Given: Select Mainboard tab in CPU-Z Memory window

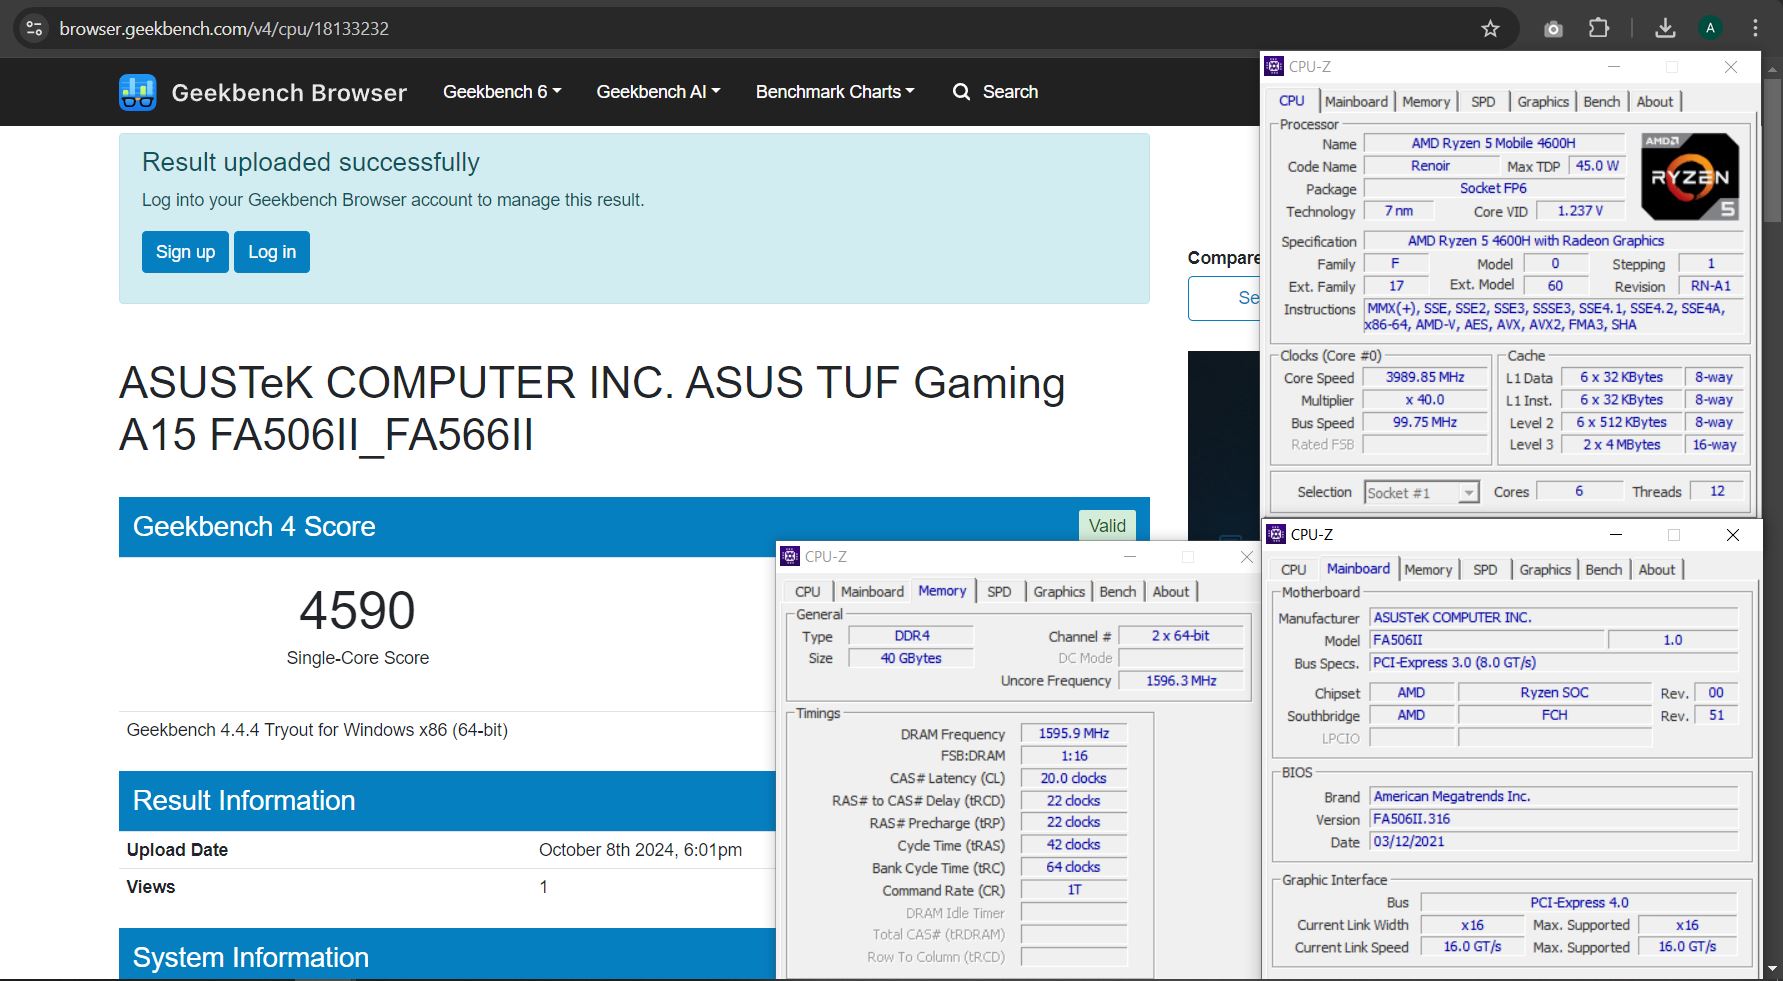Looking at the screenshot, I should click(872, 592).
